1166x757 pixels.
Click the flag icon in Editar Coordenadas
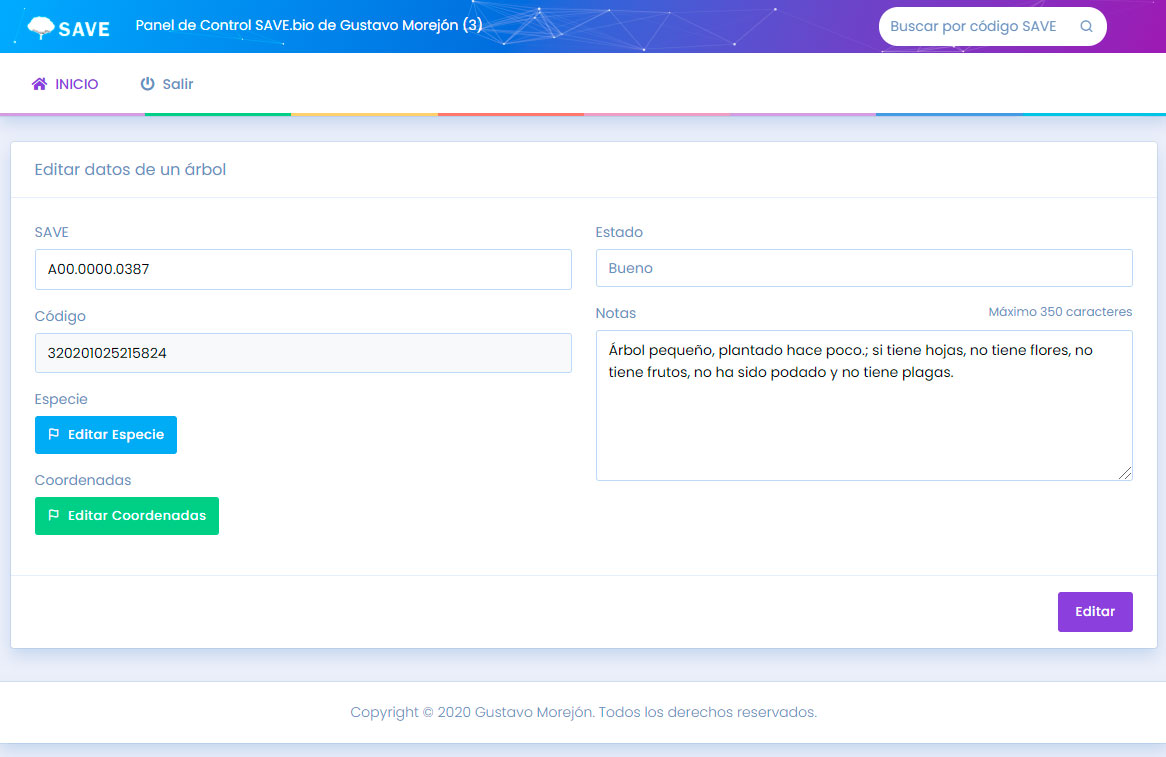54,515
